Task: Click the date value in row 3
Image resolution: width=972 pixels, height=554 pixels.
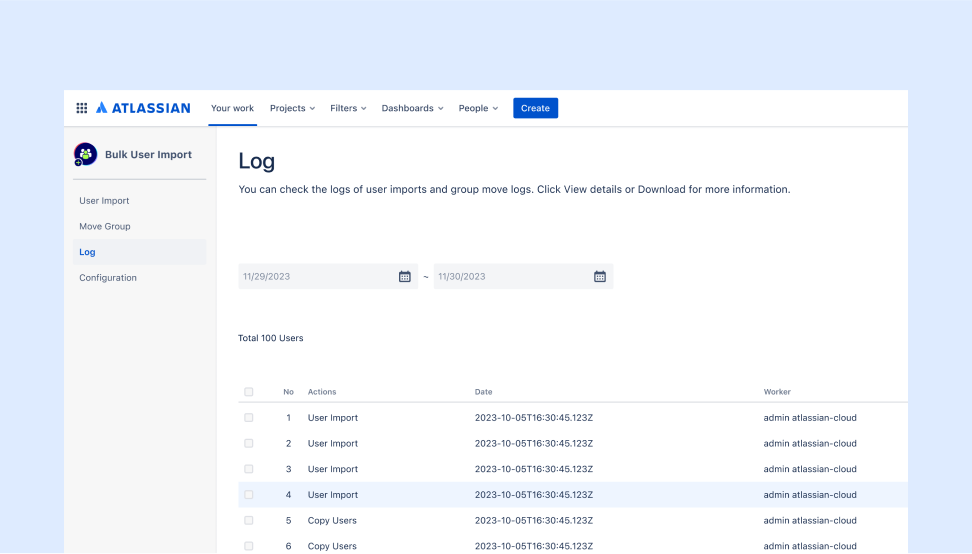Action: [534, 469]
